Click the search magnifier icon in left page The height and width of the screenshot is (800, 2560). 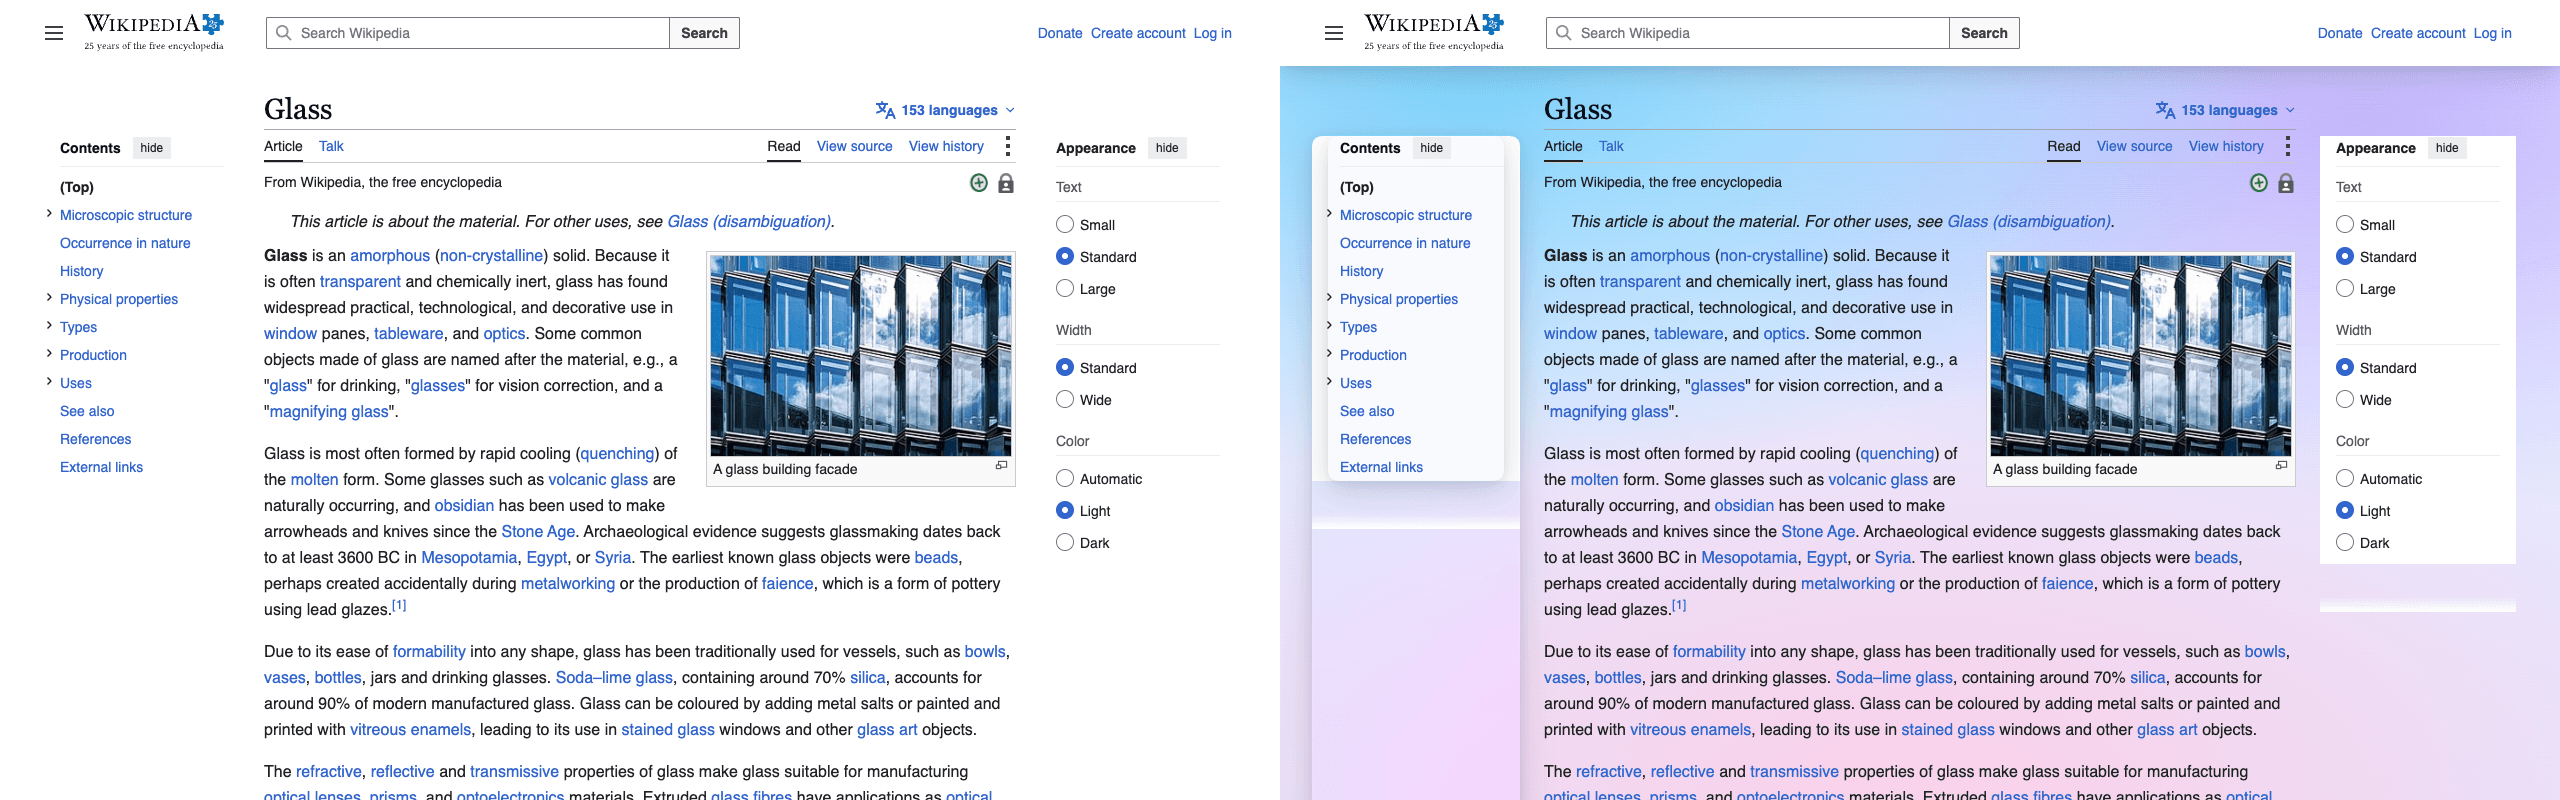click(x=284, y=33)
